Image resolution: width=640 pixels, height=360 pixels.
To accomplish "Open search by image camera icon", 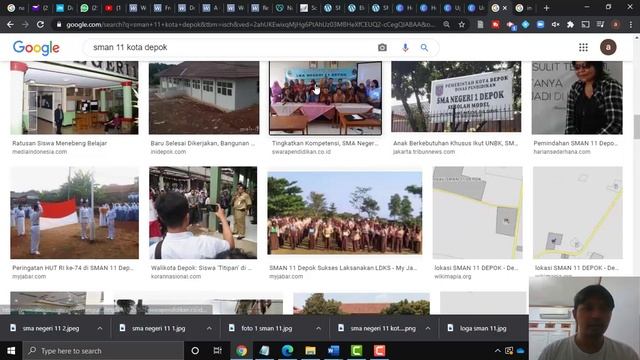I will tap(382, 47).
